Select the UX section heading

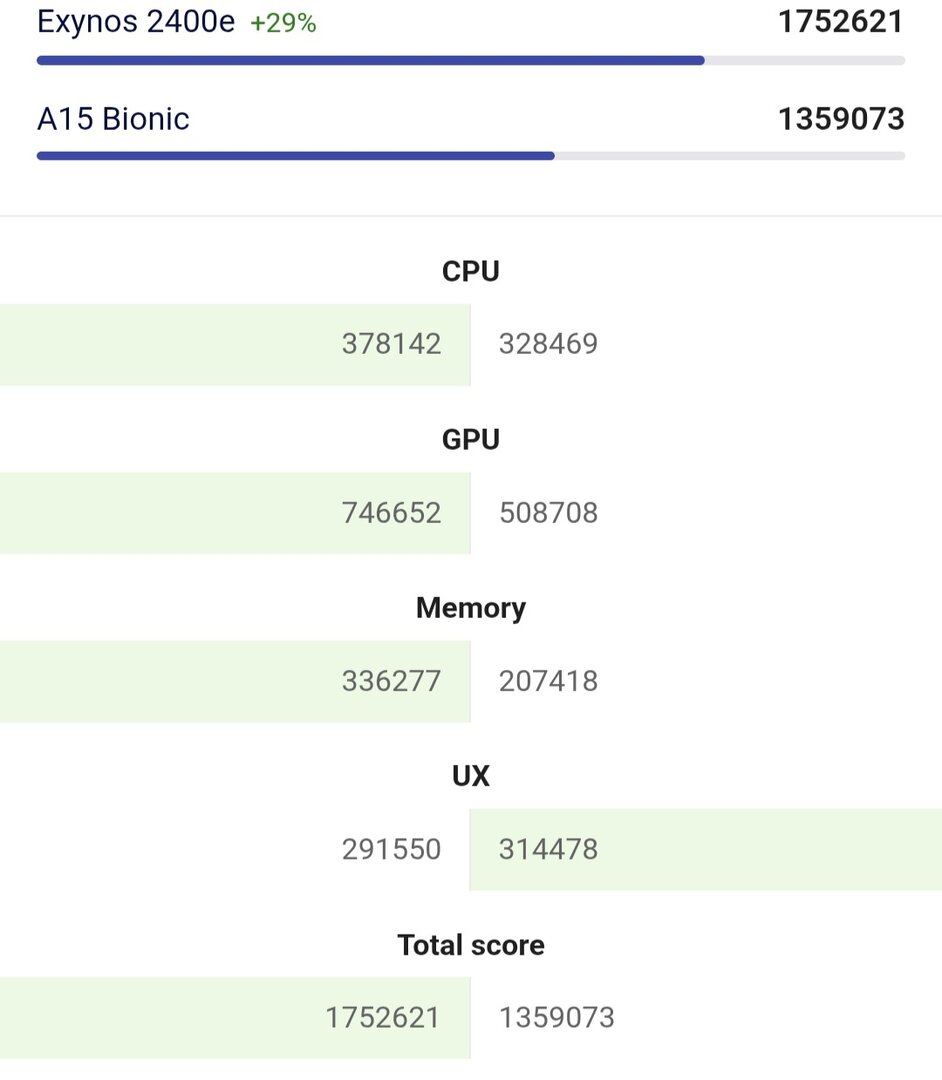point(471,776)
